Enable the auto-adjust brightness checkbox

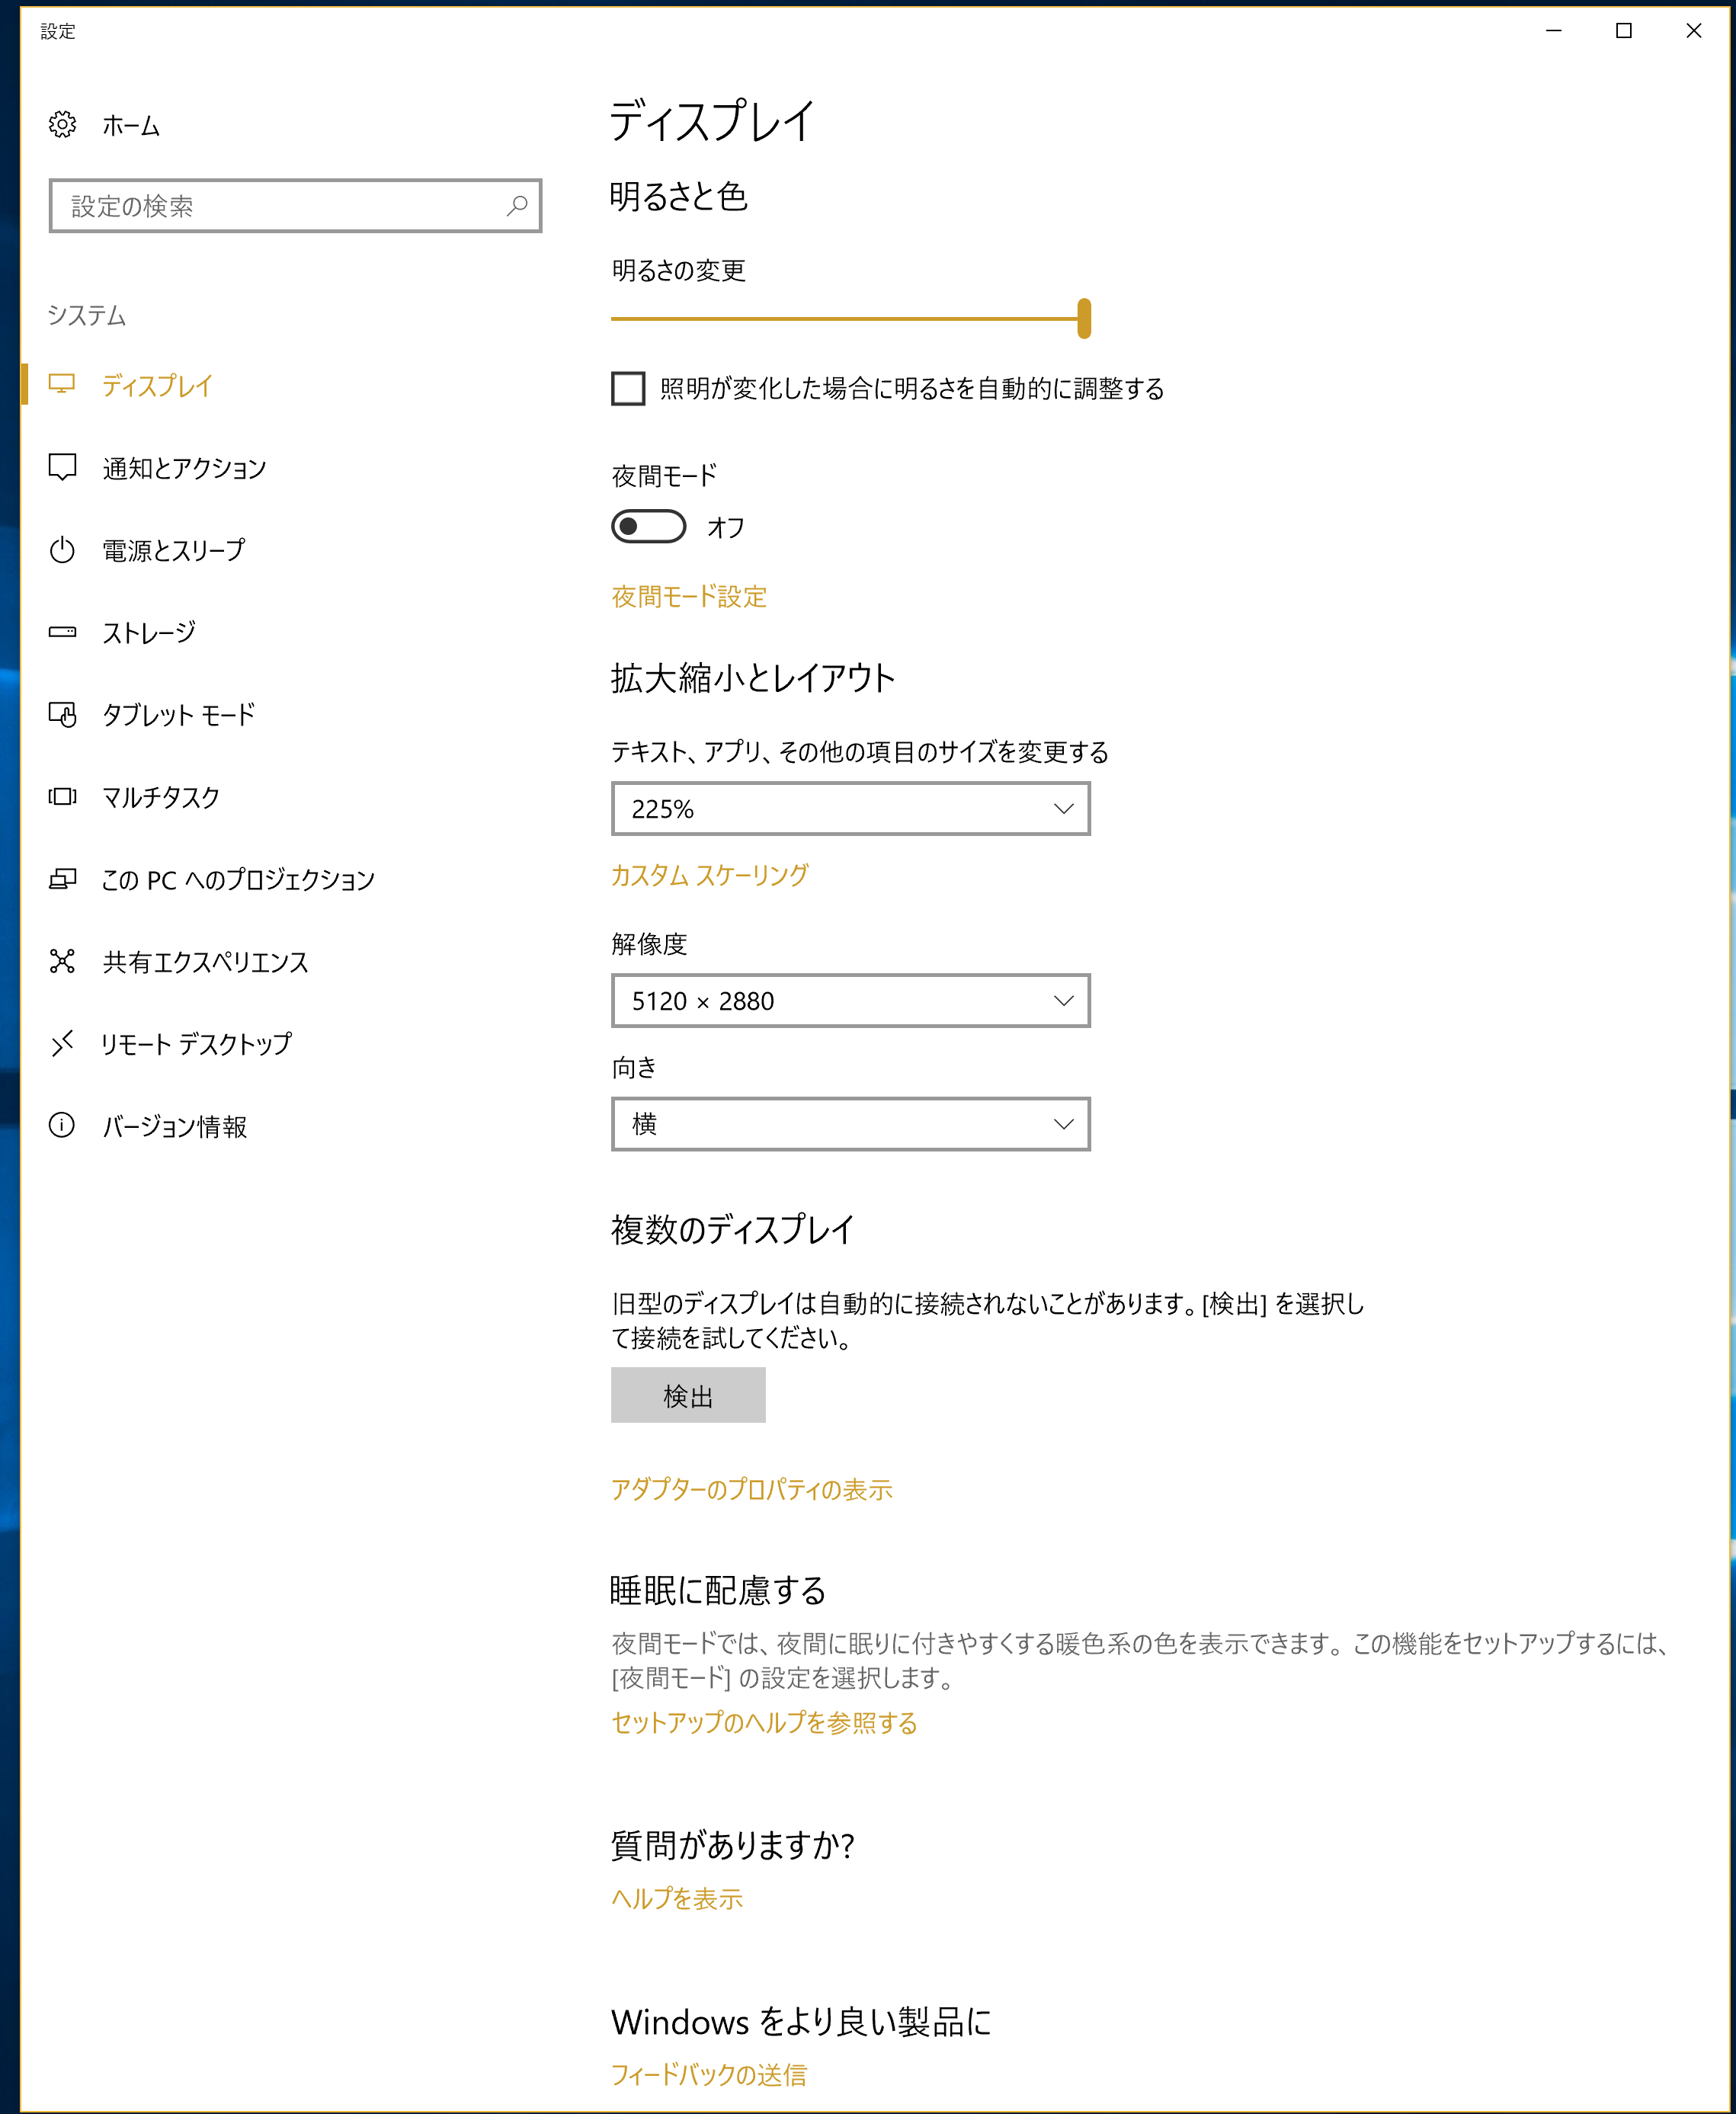click(x=628, y=389)
